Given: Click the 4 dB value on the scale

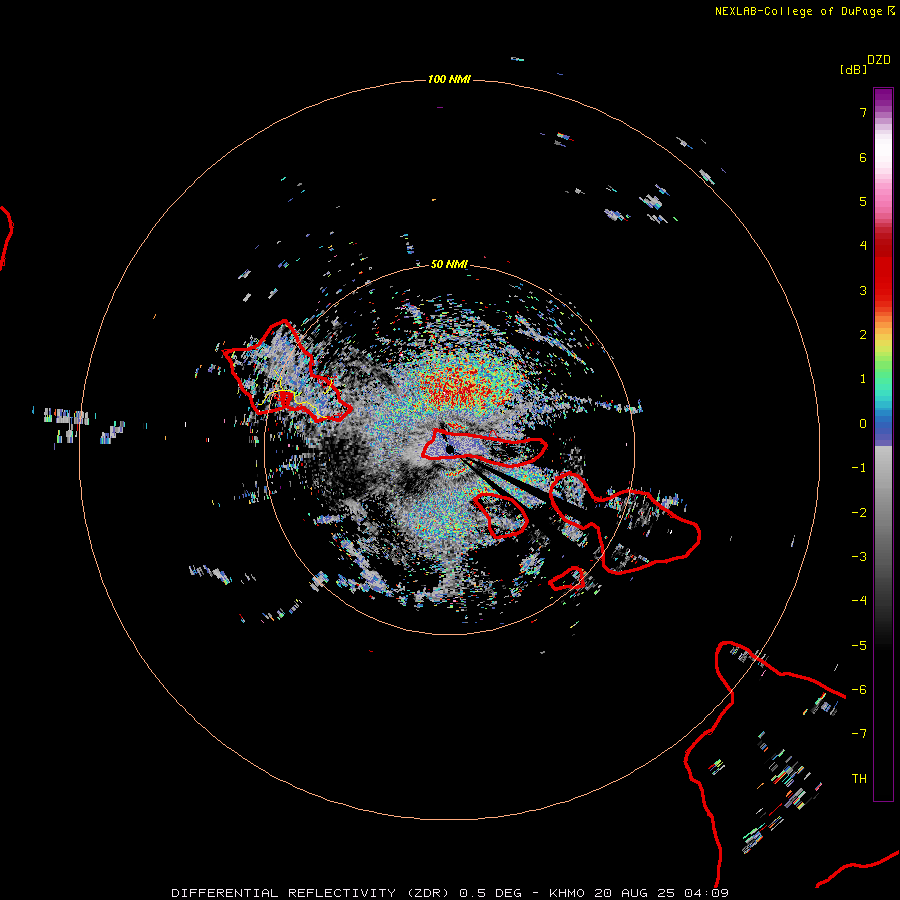Looking at the screenshot, I should tap(863, 246).
